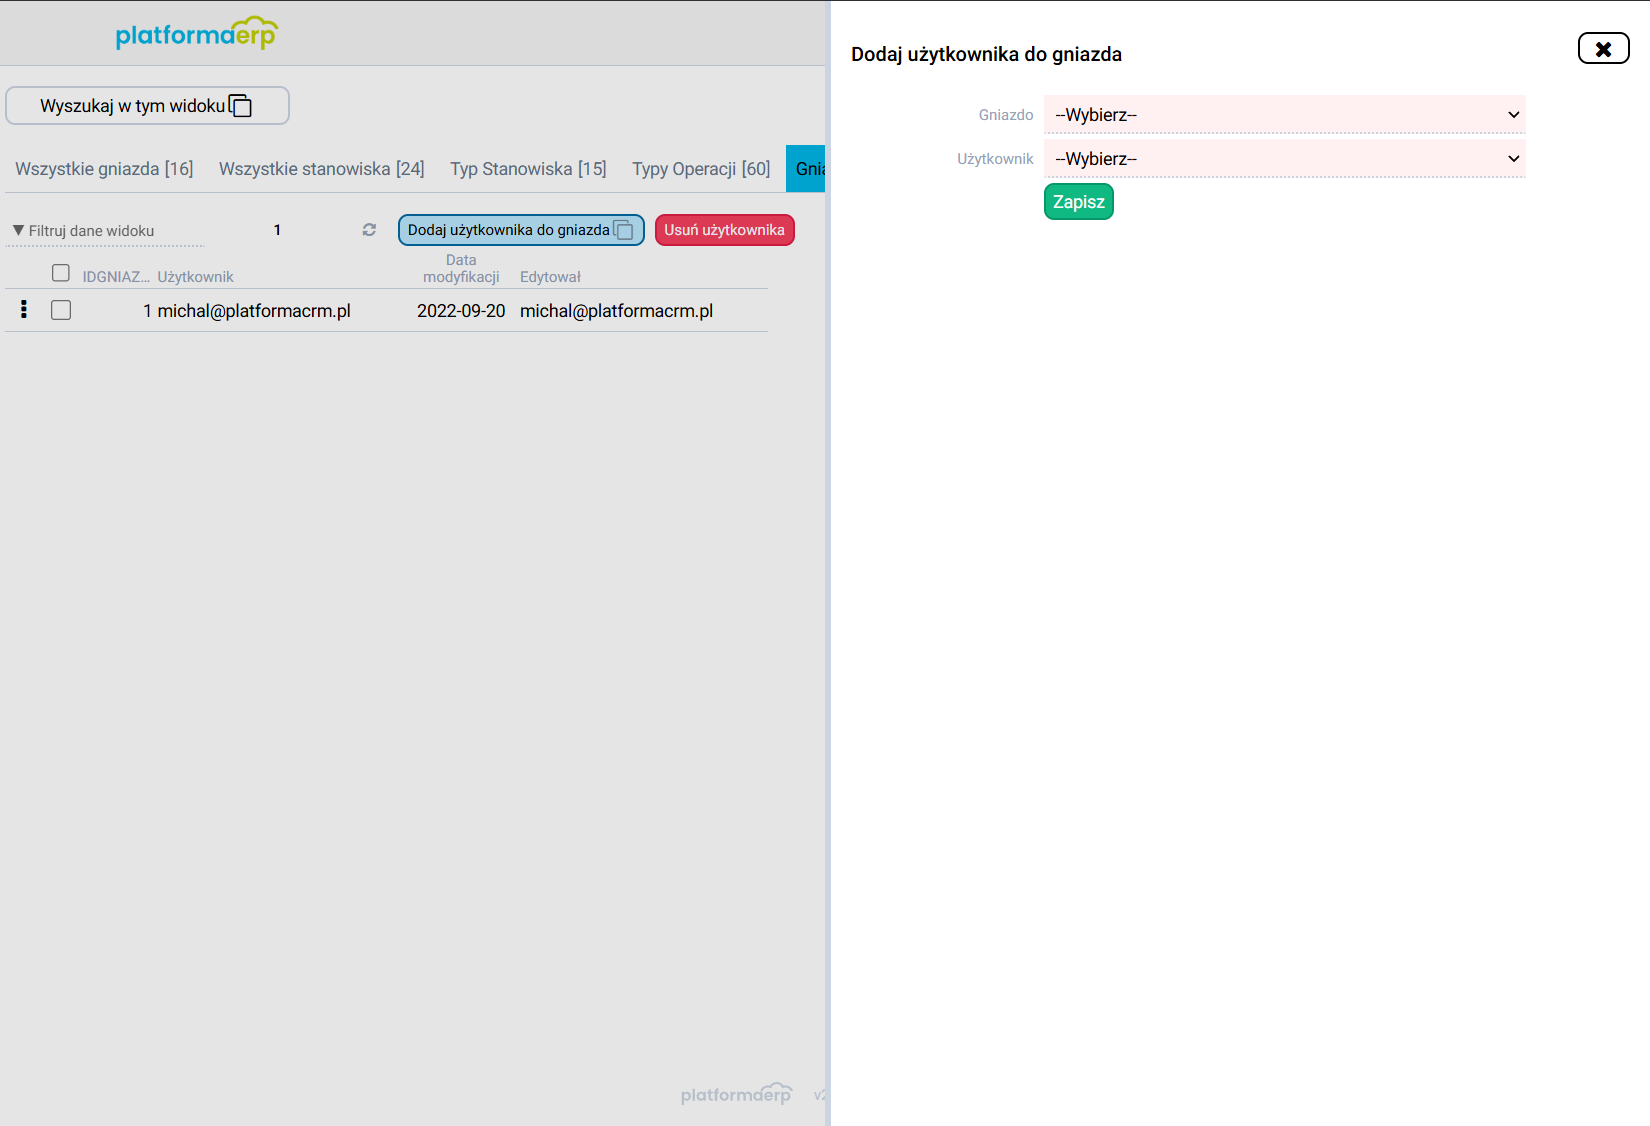Sort by the Użytkownik column header
This screenshot has height=1126, width=1650.
195,277
